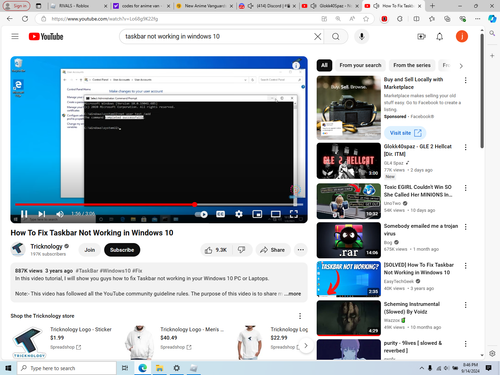The height and width of the screenshot is (375, 500).
Task: Clear the search box text
Action: tap(318, 36)
